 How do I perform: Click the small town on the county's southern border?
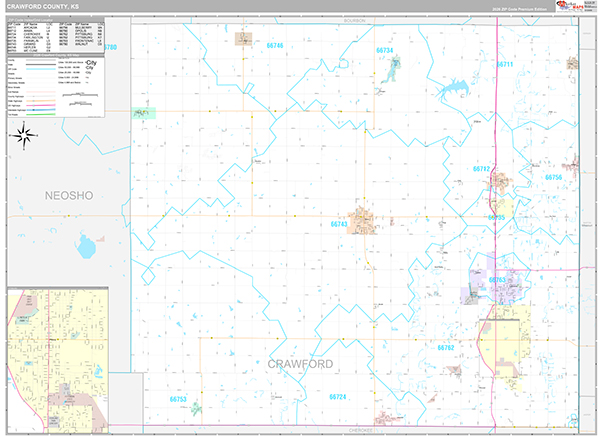tap(386, 418)
